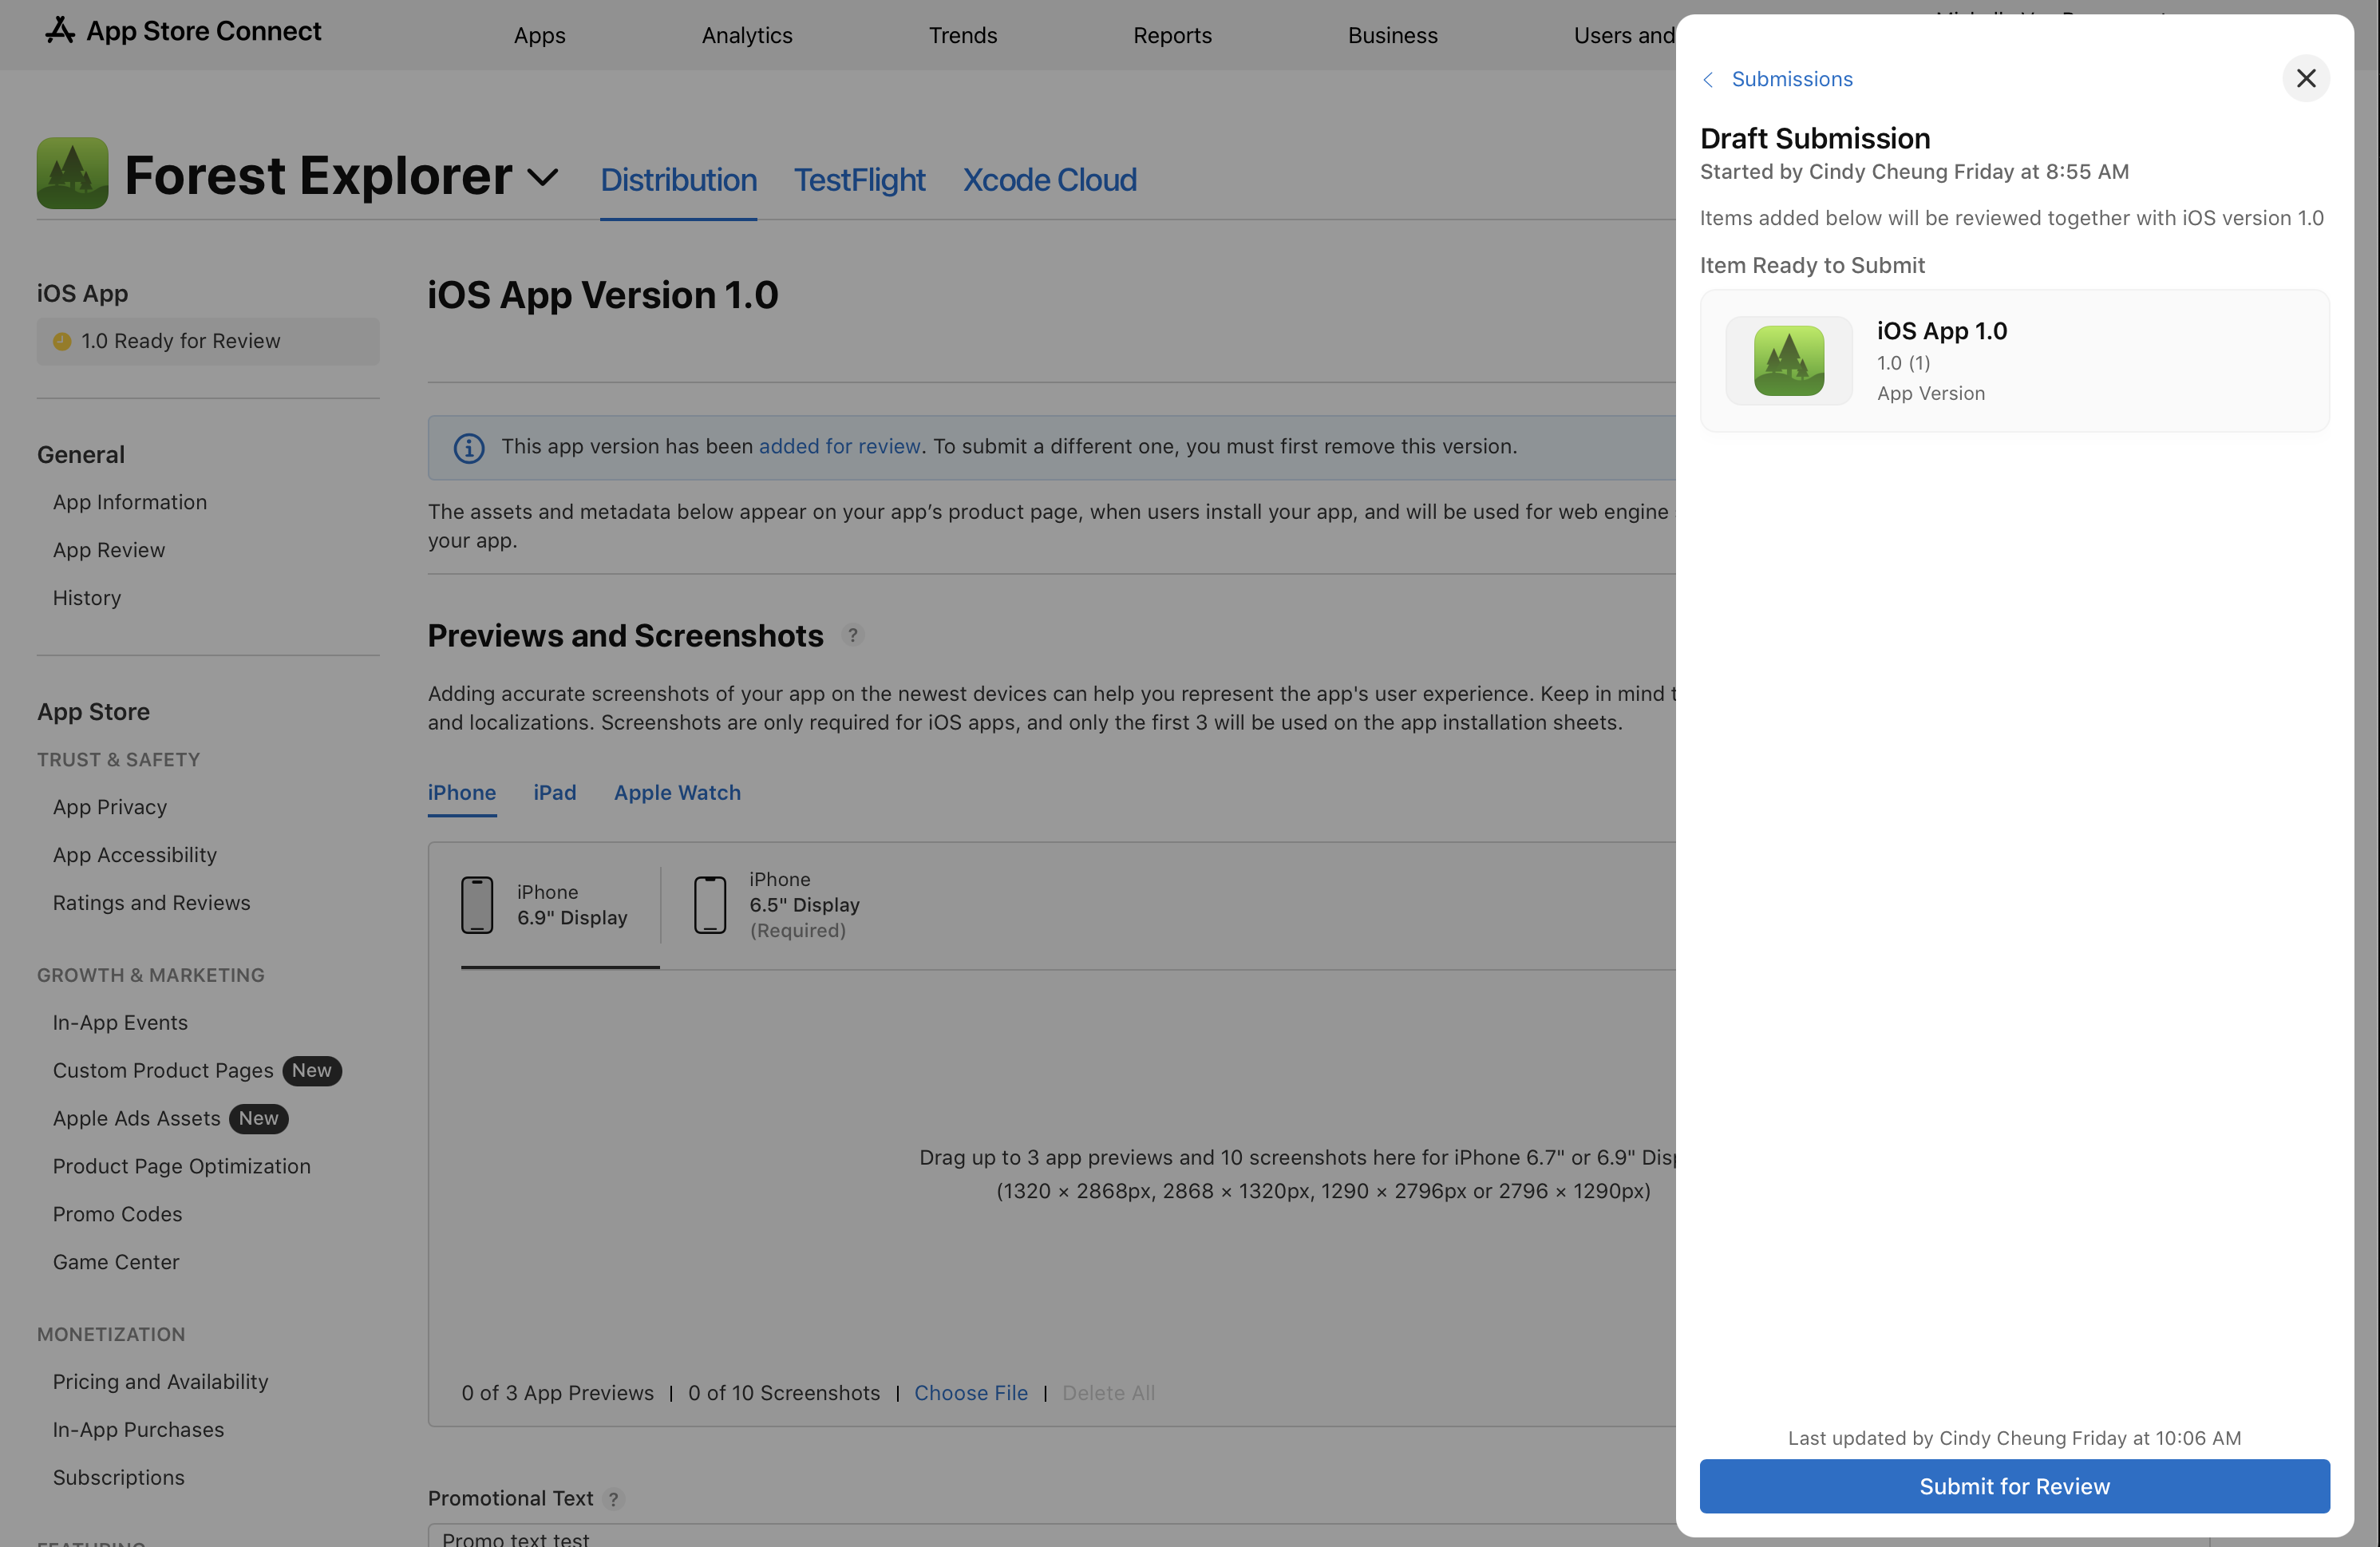Open the Analytics menu
The width and height of the screenshot is (2380, 1547).
(x=746, y=35)
